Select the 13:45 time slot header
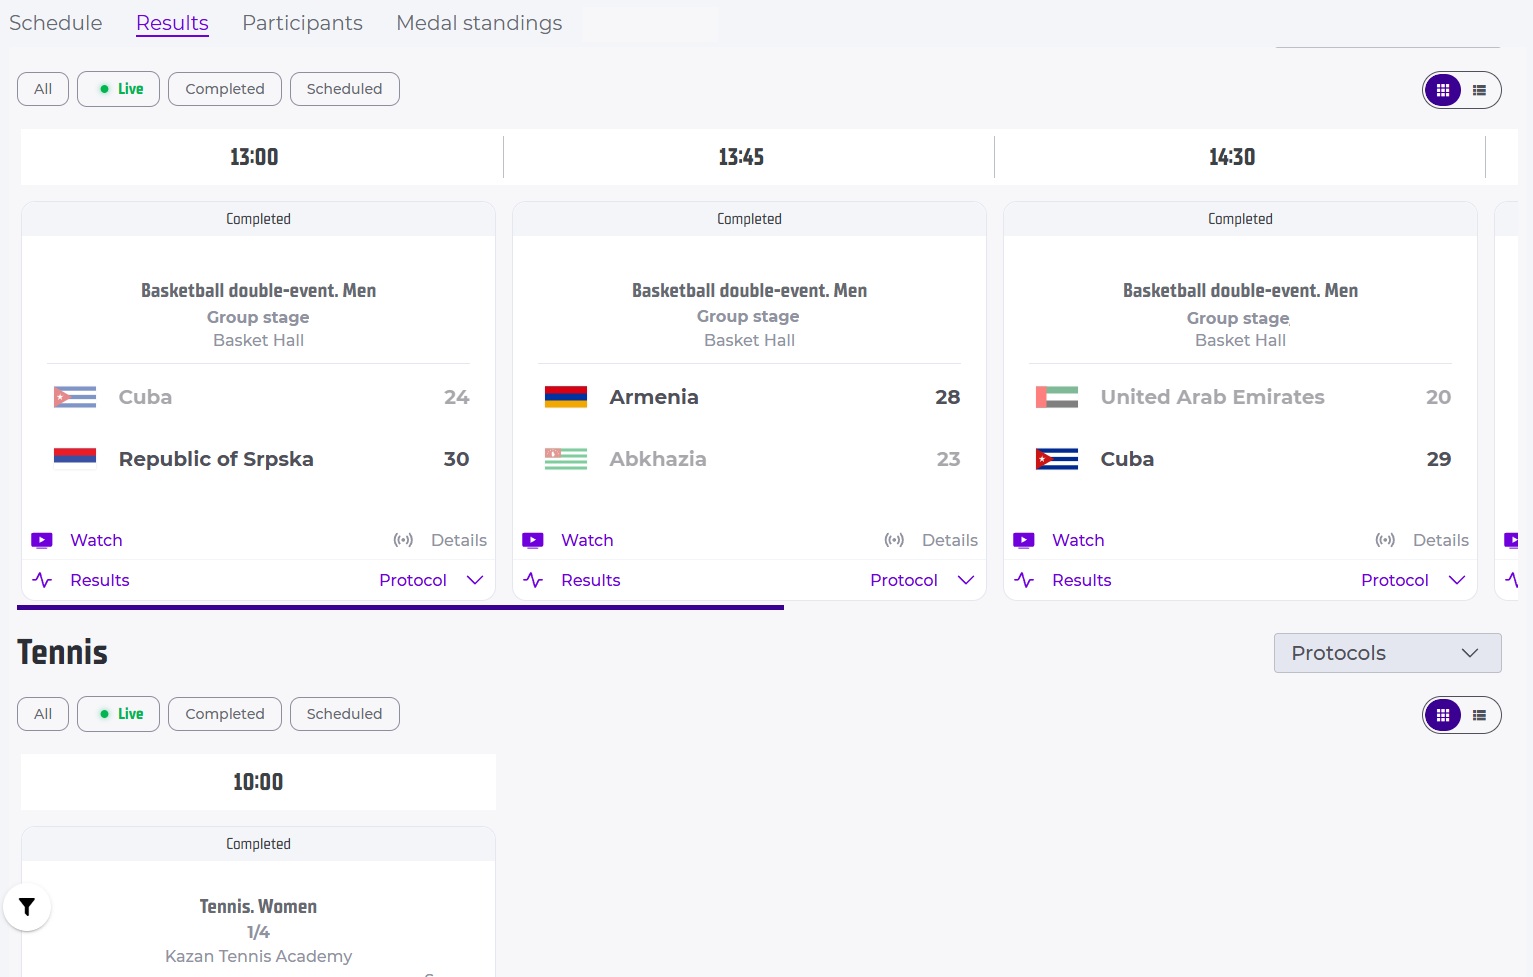 point(741,157)
